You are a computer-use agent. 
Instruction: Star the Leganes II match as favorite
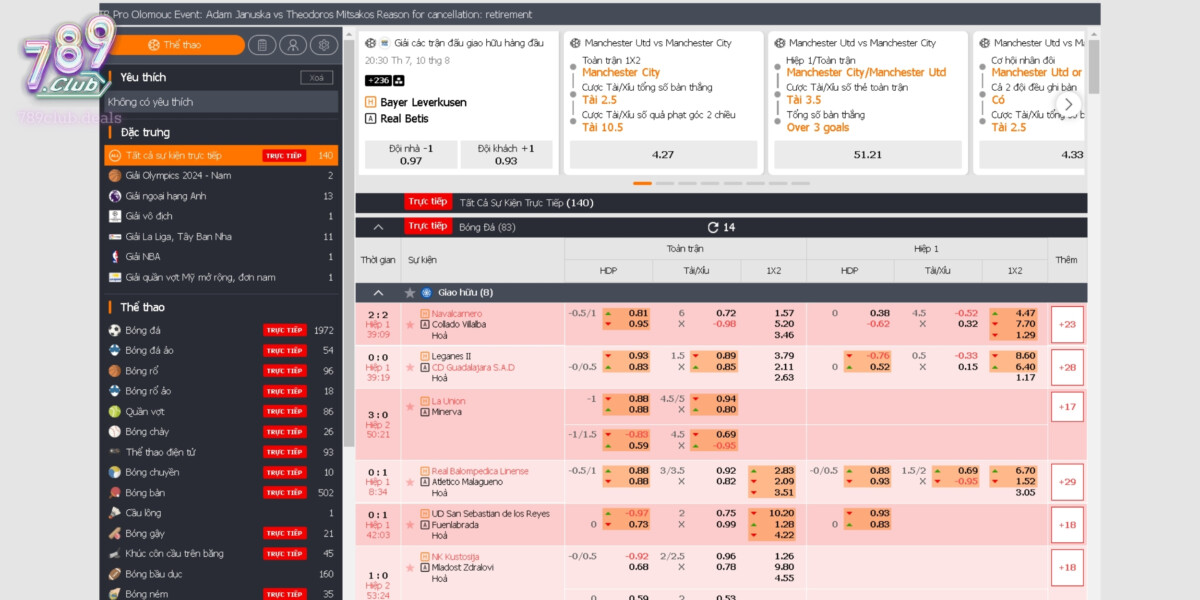[410, 367]
